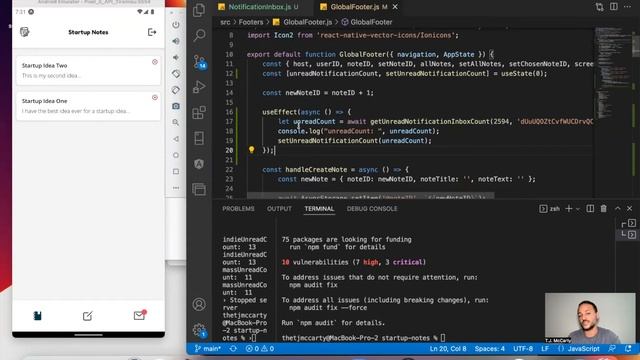
Task: Click 'npm audit fix --force' text in terminal
Action: [x=328, y=308]
